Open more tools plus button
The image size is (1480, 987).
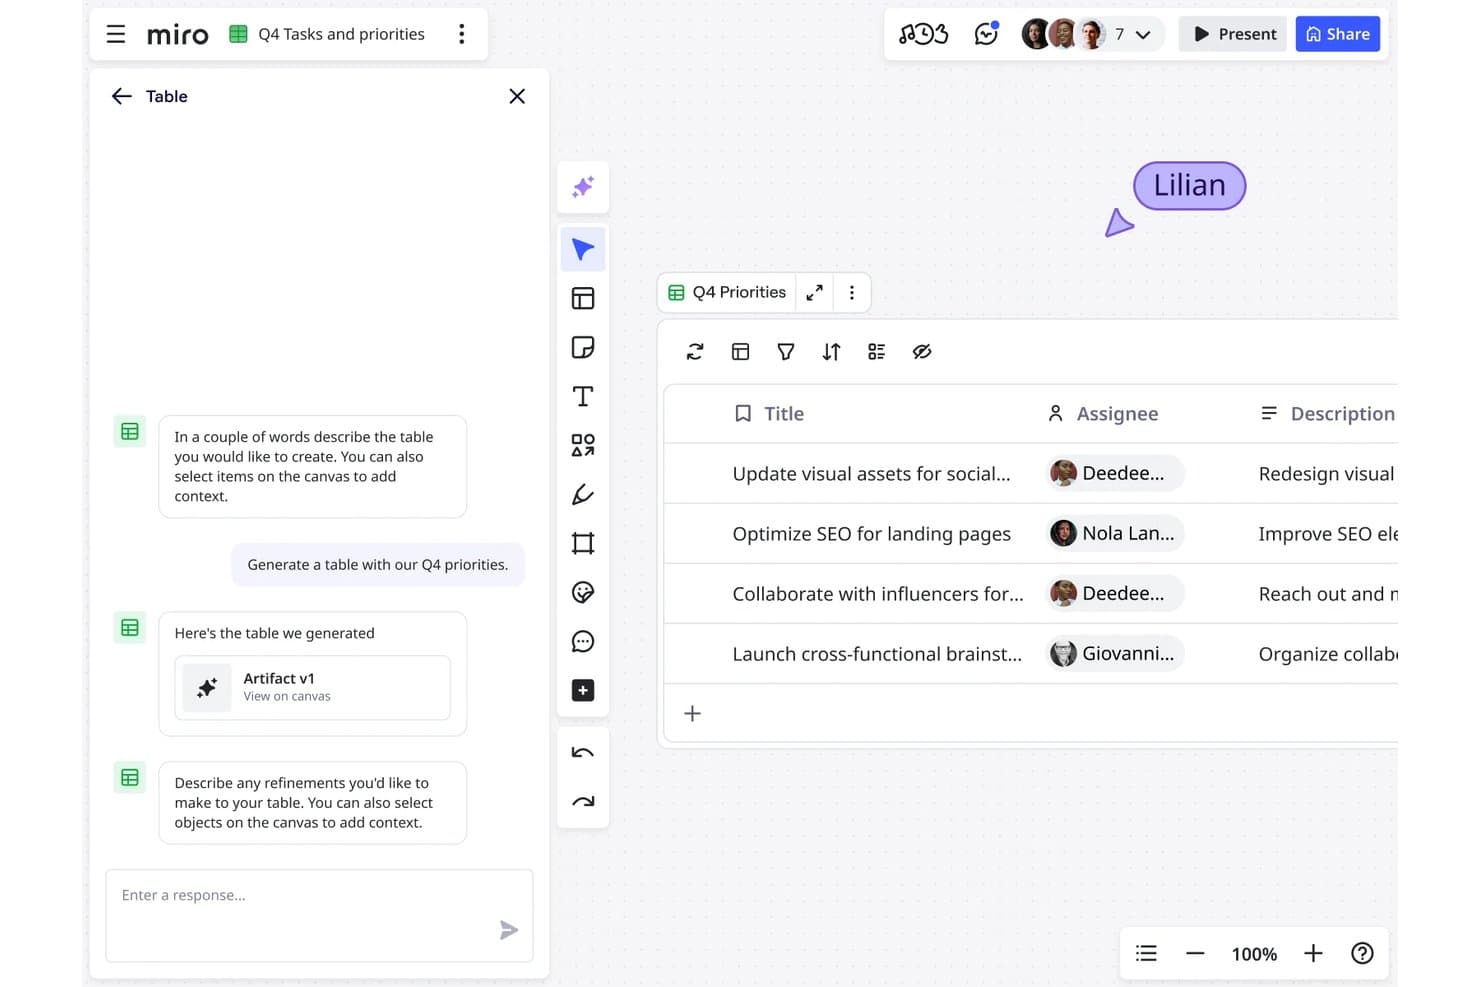pos(583,690)
